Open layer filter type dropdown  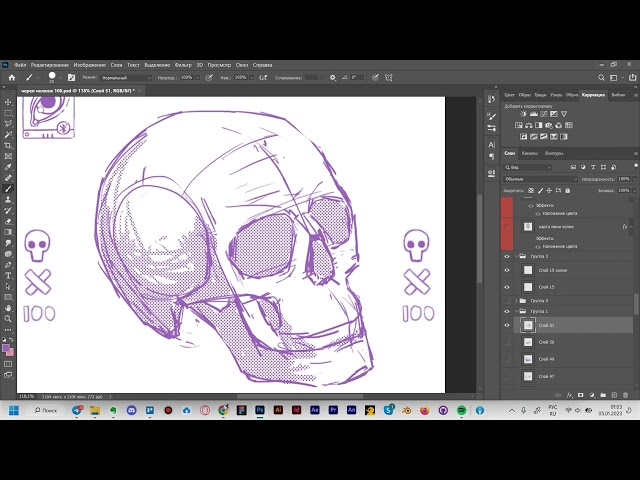[x=528, y=167]
